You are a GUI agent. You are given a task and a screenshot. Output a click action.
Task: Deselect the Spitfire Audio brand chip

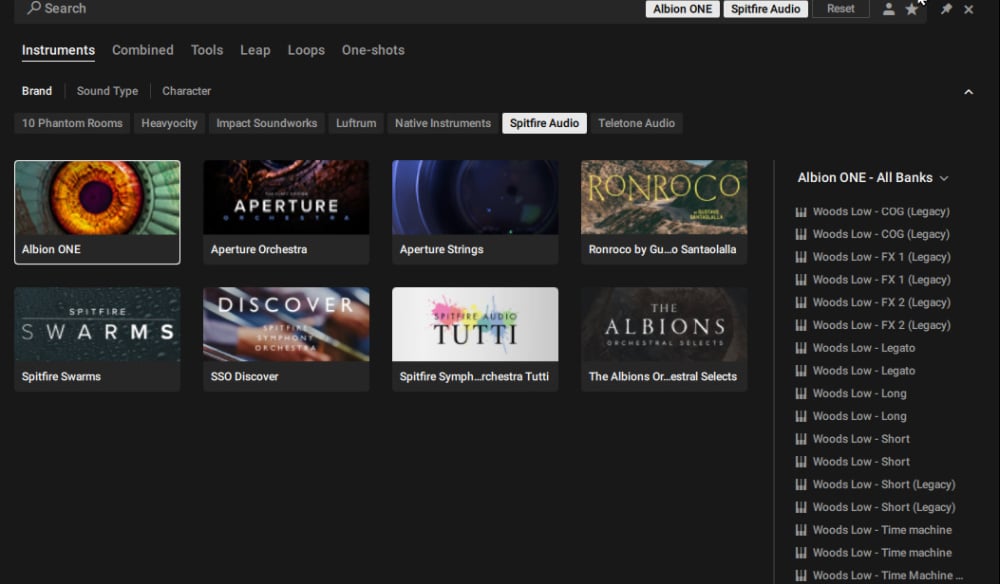tap(544, 123)
